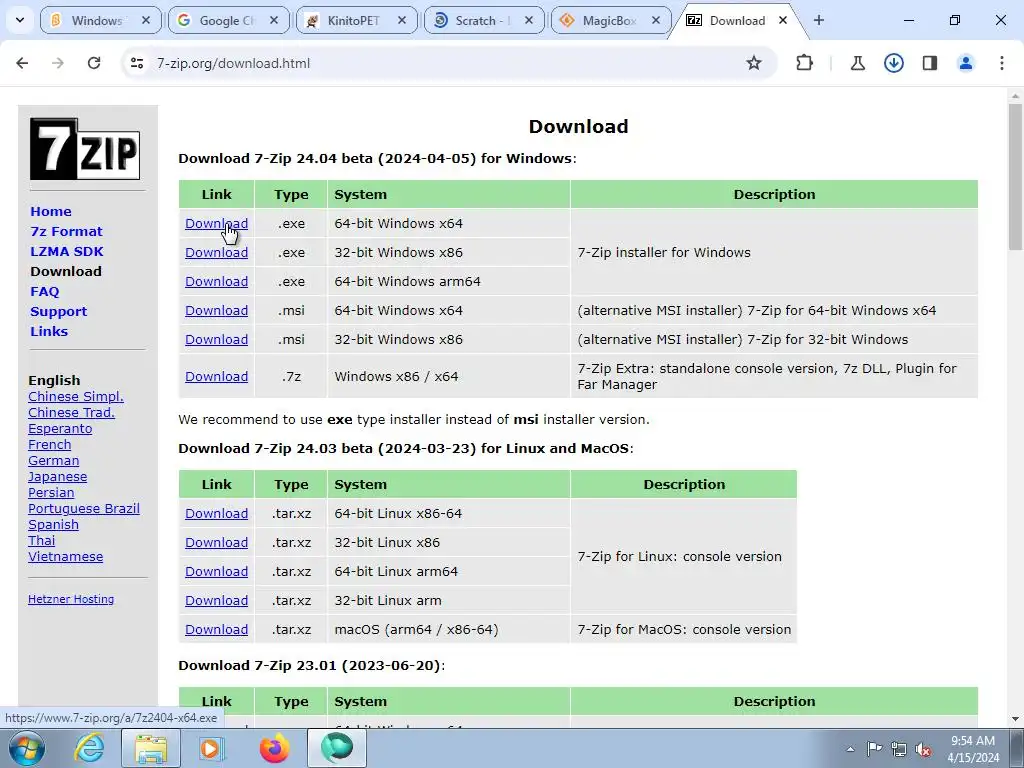Open the Chrome profile avatar
The height and width of the screenshot is (768, 1024).
pyautogui.click(x=965, y=63)
